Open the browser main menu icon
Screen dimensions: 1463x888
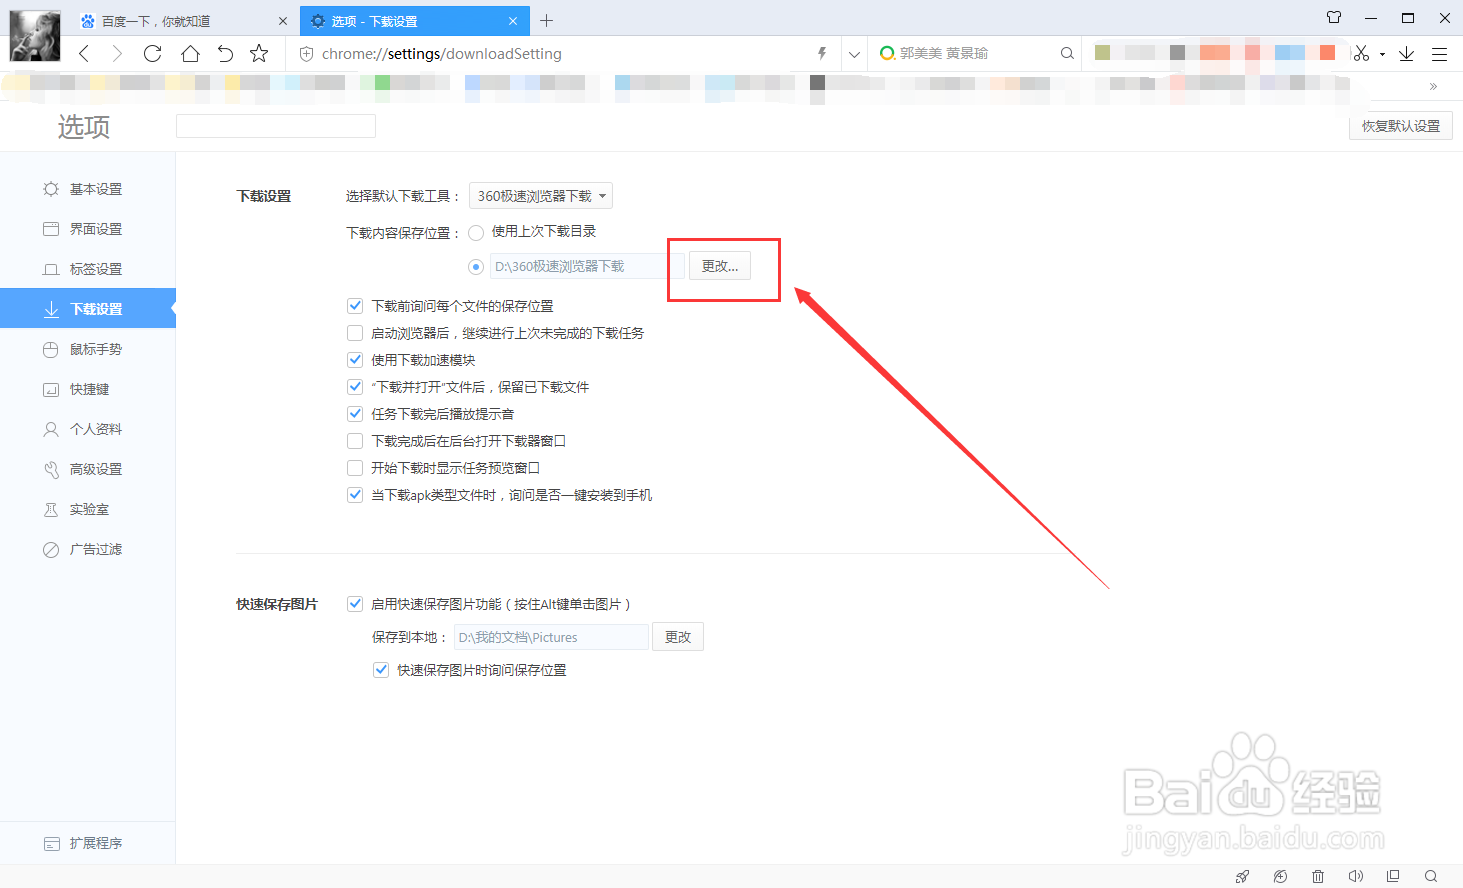pos(1439,54)
